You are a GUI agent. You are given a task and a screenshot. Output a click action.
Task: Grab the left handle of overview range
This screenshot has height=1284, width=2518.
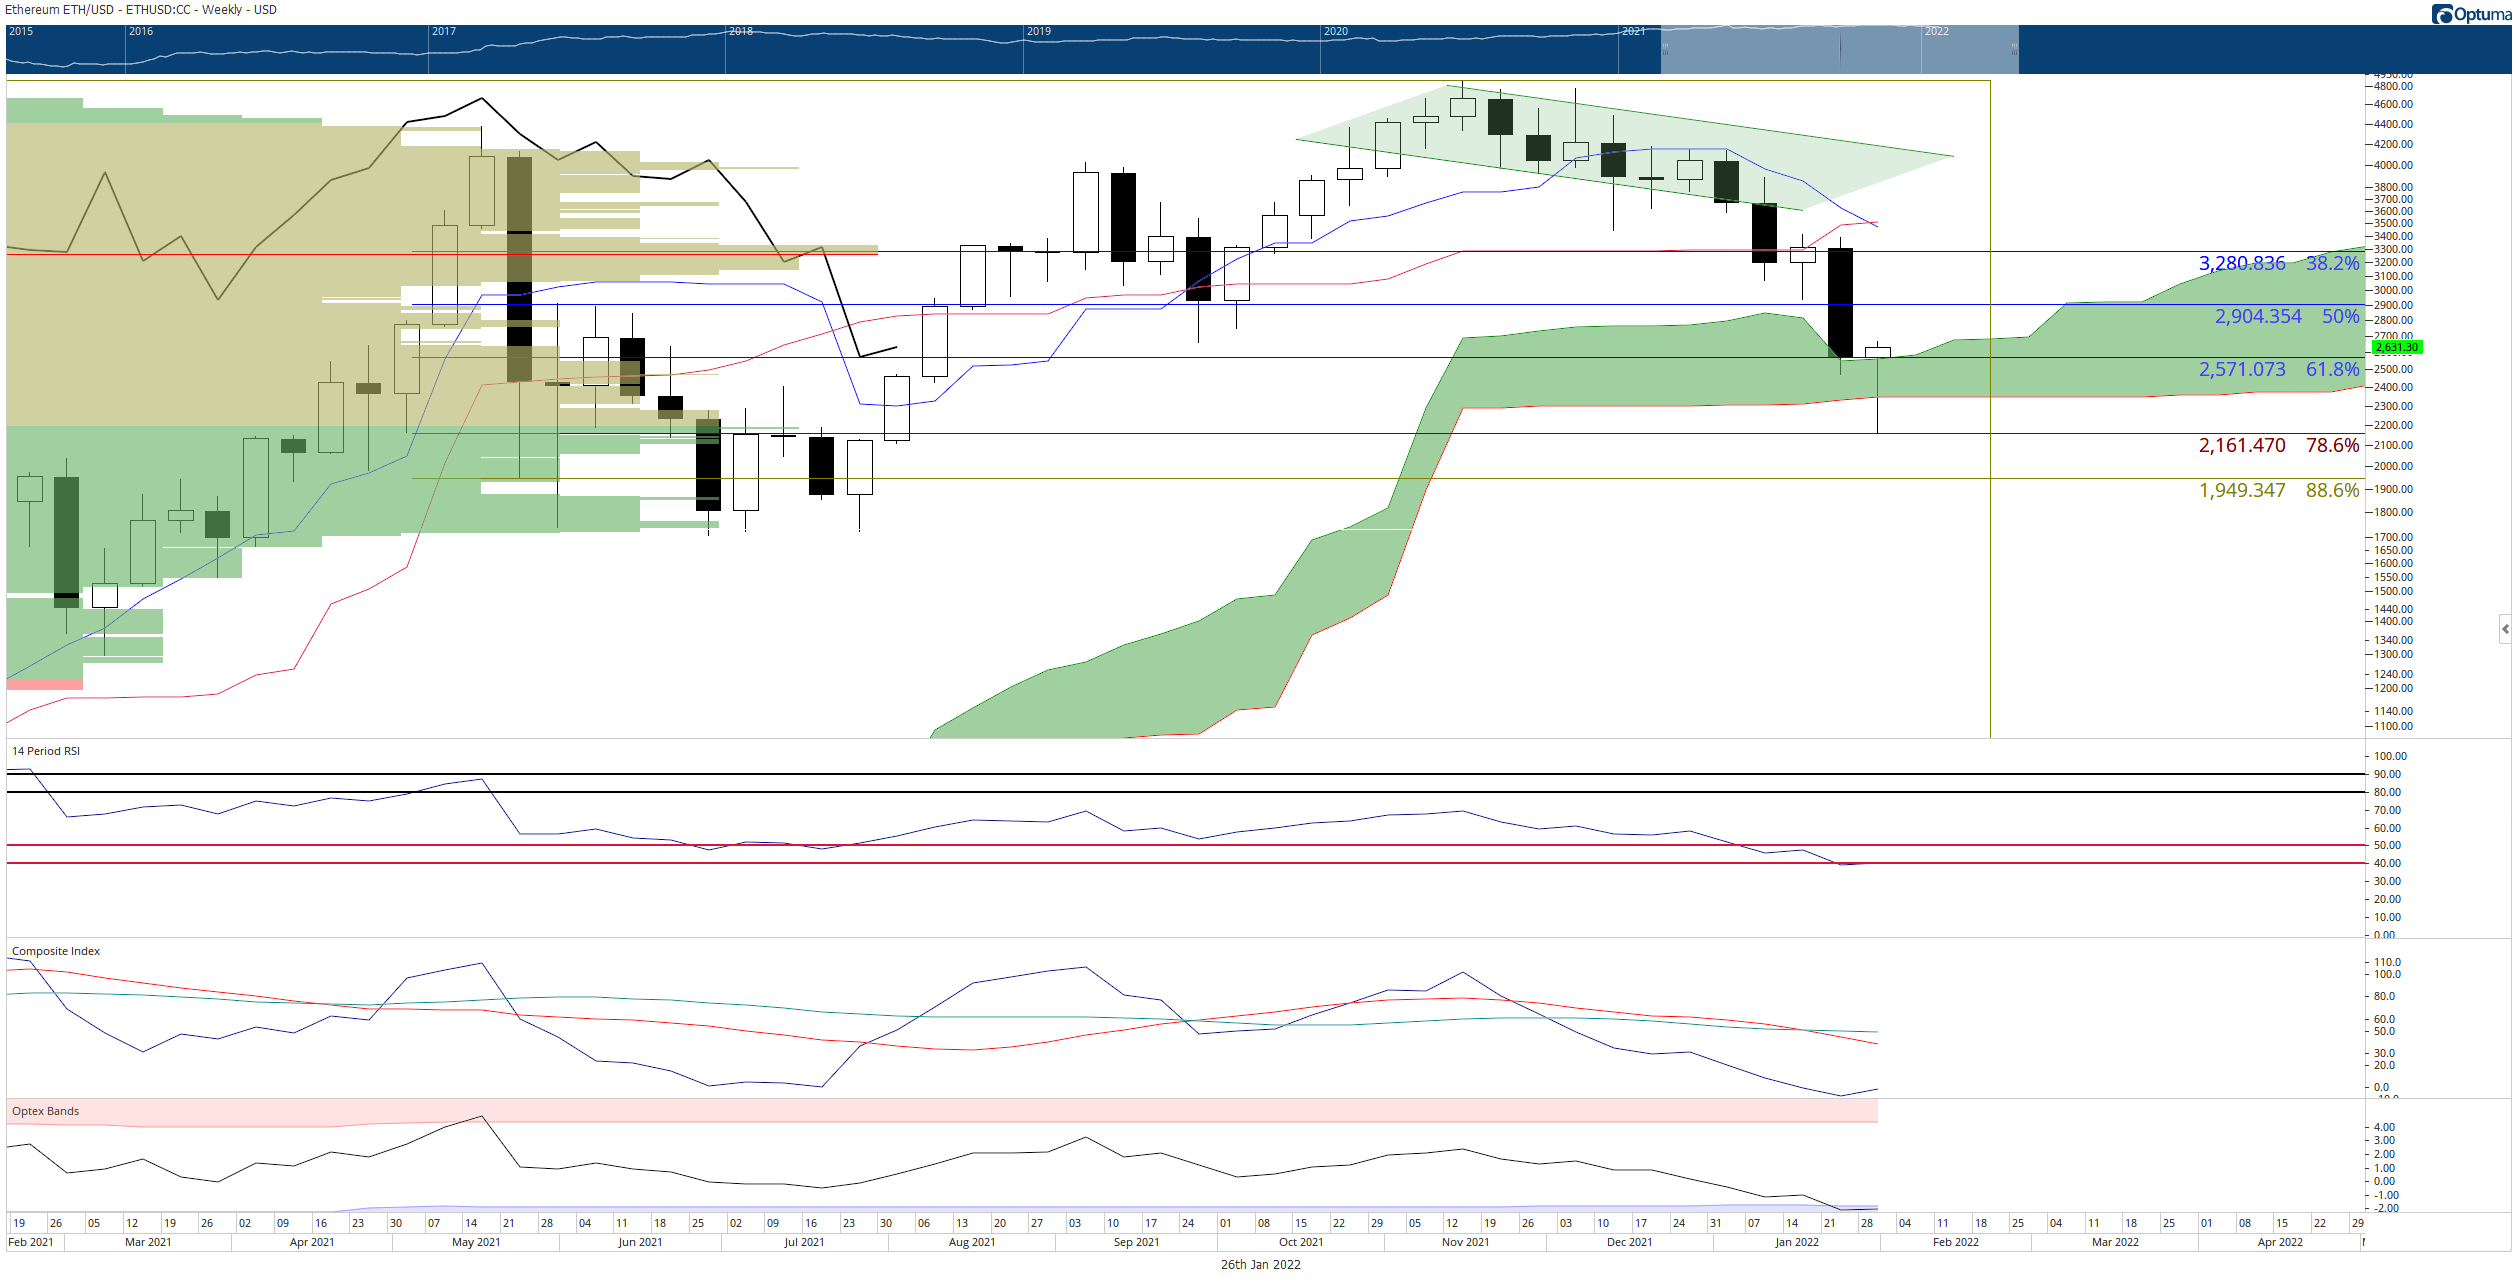coord(1665,49)
